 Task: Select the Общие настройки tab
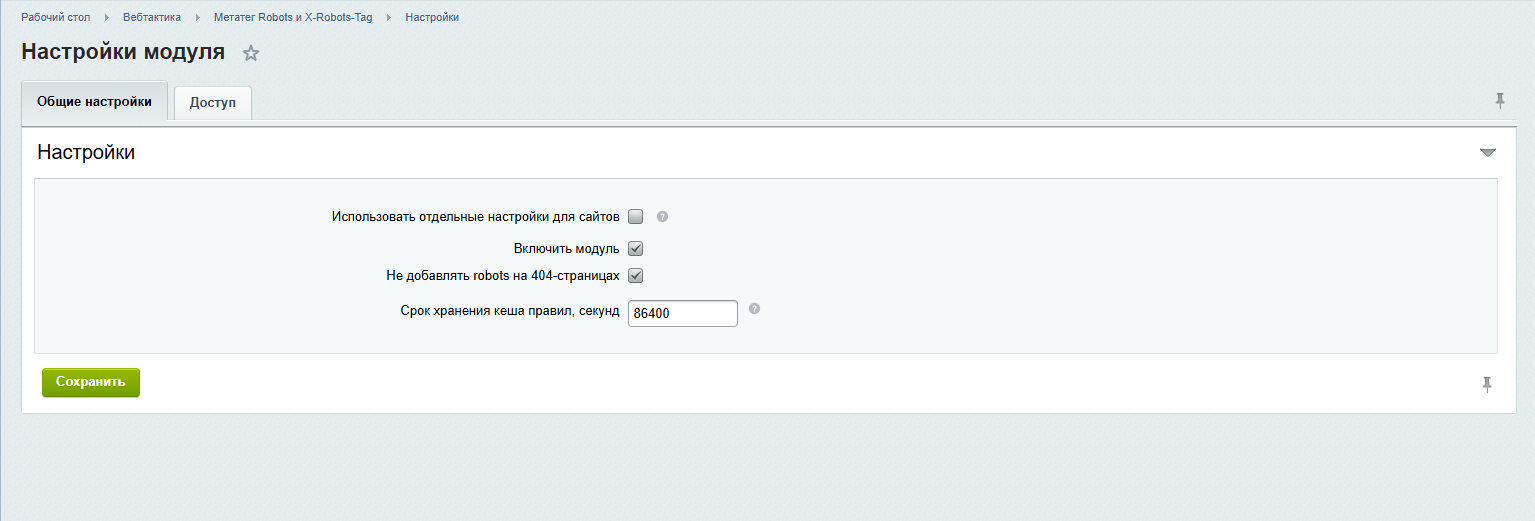94,101
